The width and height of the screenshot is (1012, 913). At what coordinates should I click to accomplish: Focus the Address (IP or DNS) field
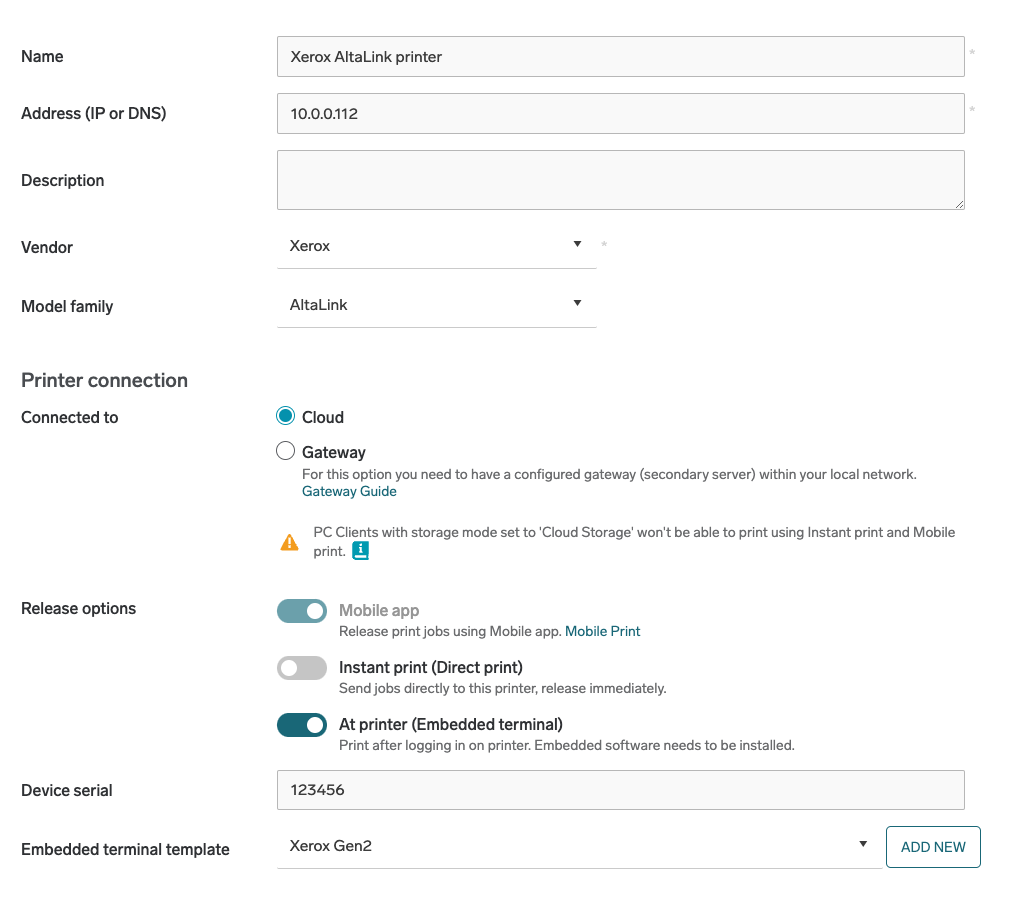[620, 114]
